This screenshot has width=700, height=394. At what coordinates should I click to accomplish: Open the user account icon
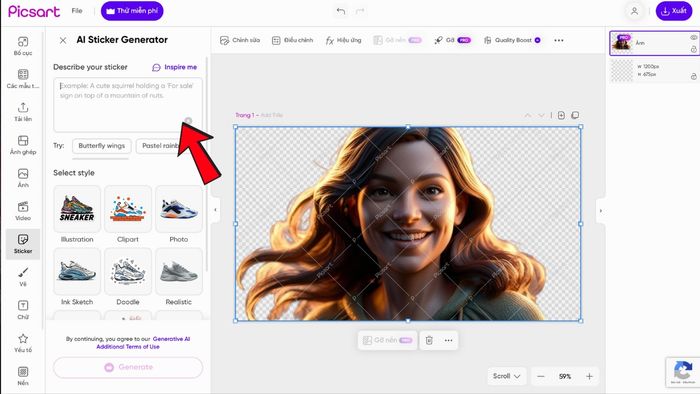(x=634, y=11)
